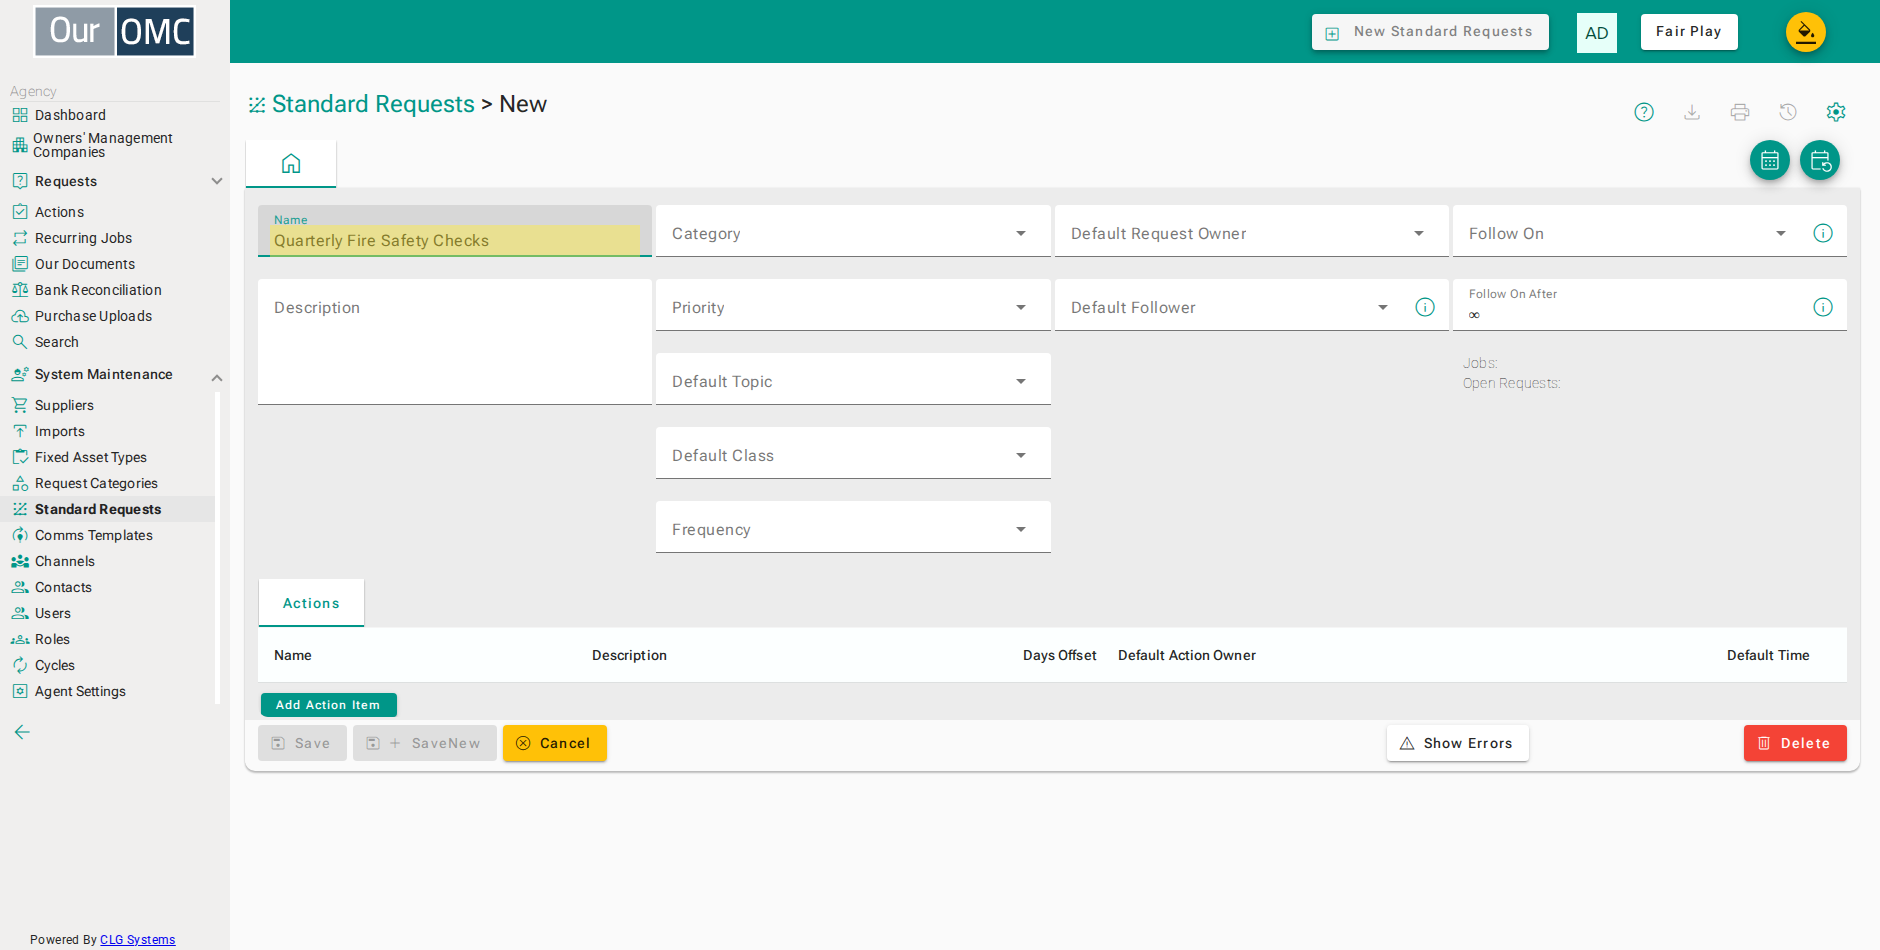Open the Default Request Owner dropdown
Image resolution: width=1880 pixels, height=950 pixels.
tap(1251, 232)
